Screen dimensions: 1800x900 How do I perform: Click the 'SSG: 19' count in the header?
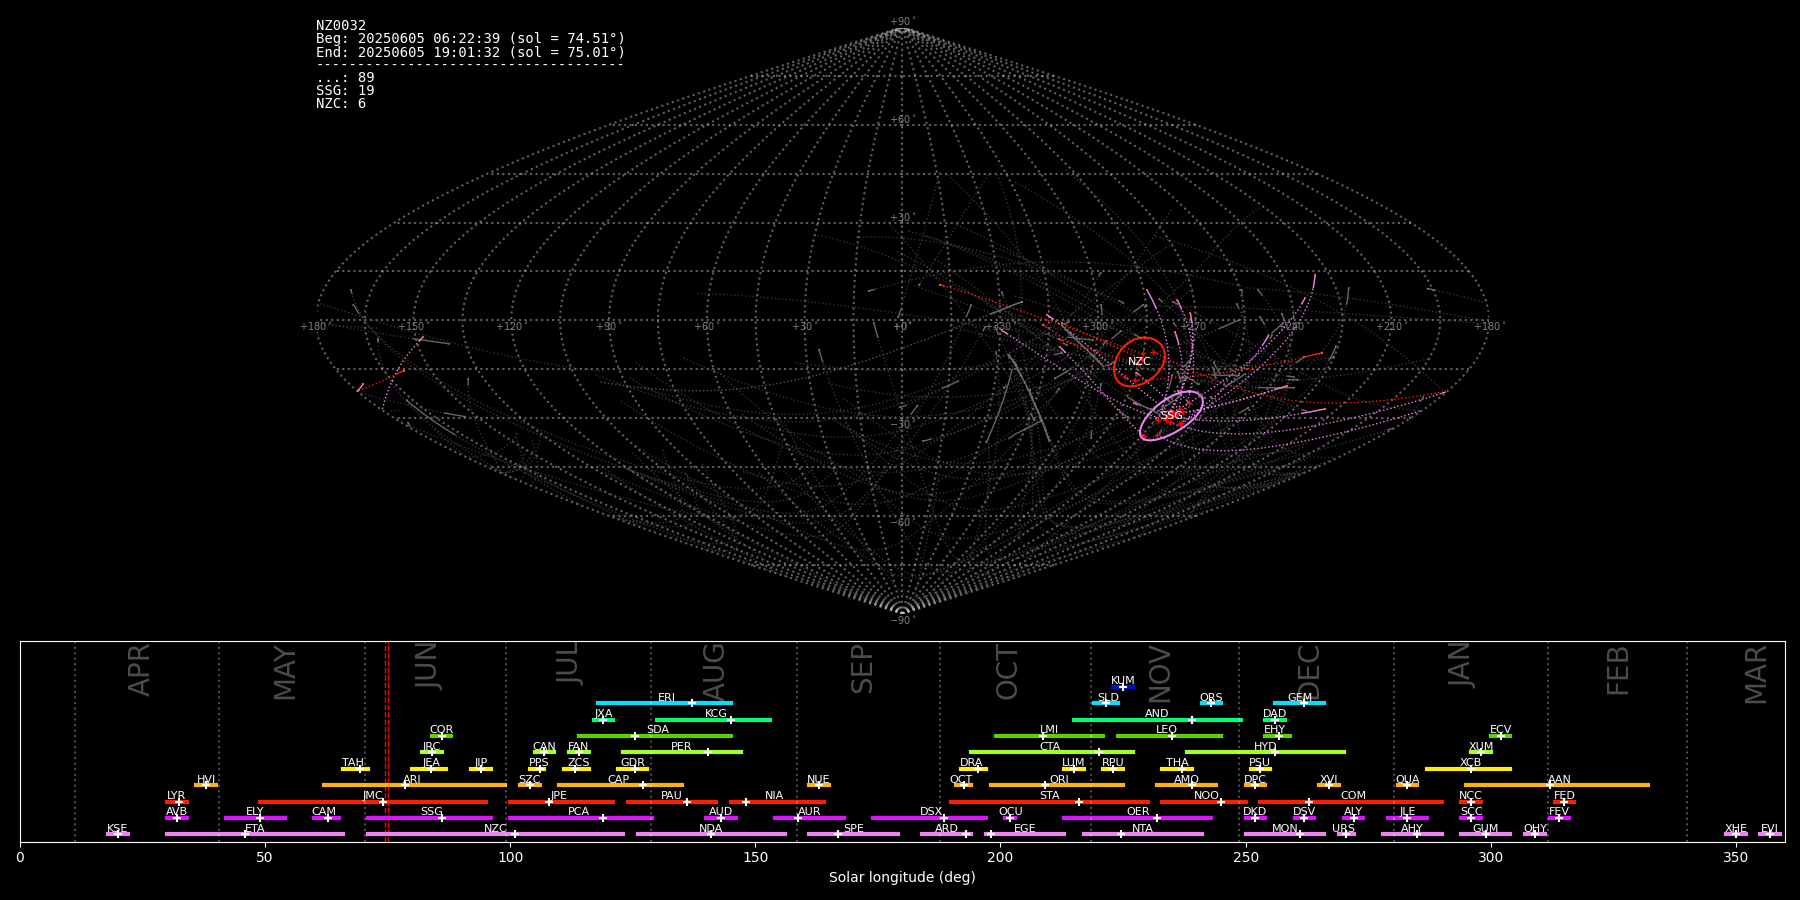tap(345, 91)
